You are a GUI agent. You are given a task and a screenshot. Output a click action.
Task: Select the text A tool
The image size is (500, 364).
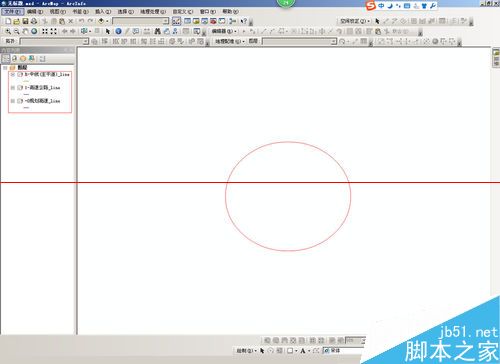(303, 351)
